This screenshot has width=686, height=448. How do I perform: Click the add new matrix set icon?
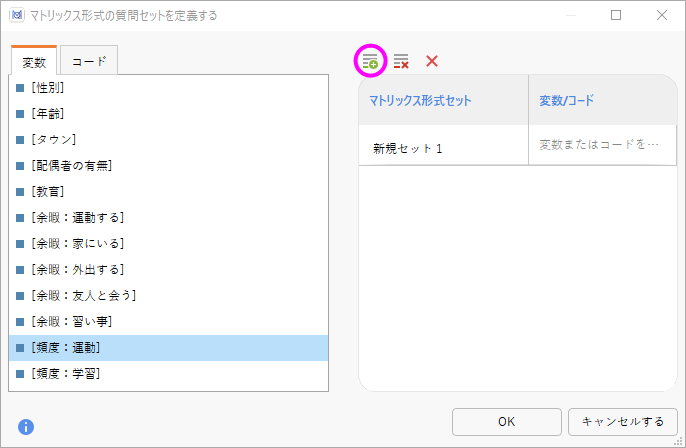point(370,61)
